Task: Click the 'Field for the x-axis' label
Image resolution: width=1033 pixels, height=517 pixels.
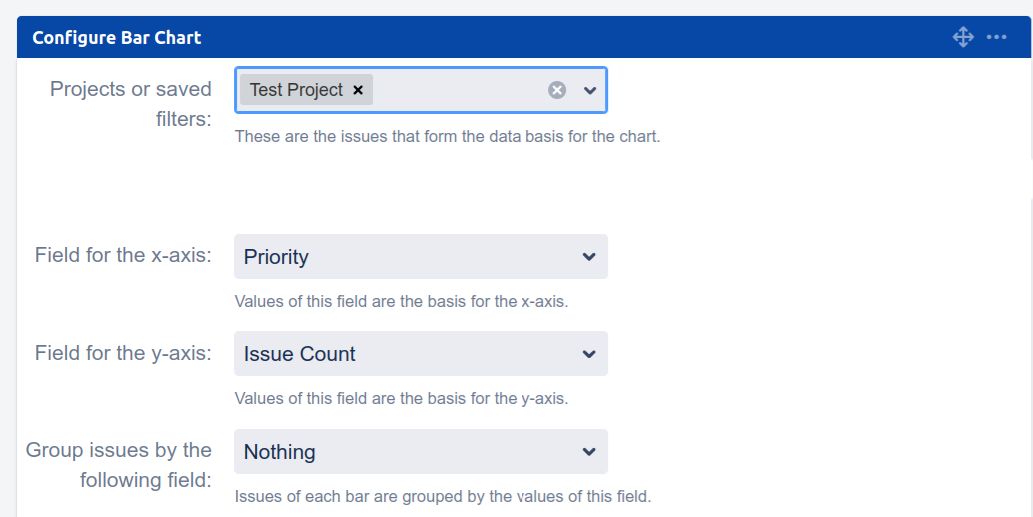Action: point(123,255)
